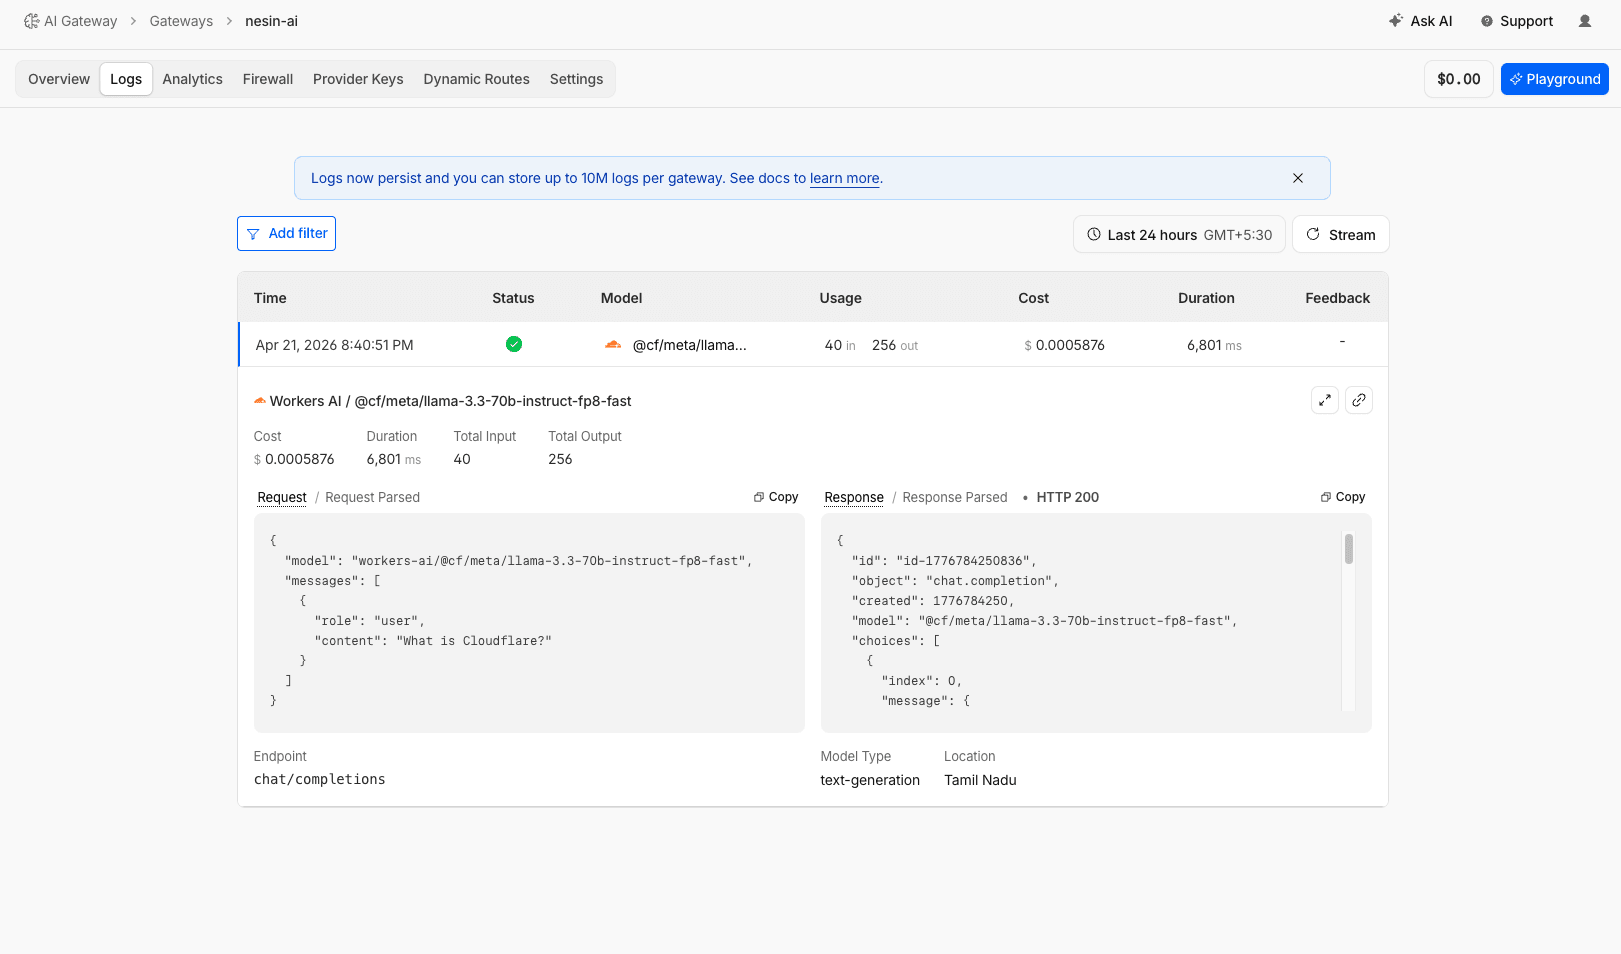The height and width of the screenshot is (954, 1621).
Task: Click the AI Gateway breadcrumb icon
Action: click(32, 21)
